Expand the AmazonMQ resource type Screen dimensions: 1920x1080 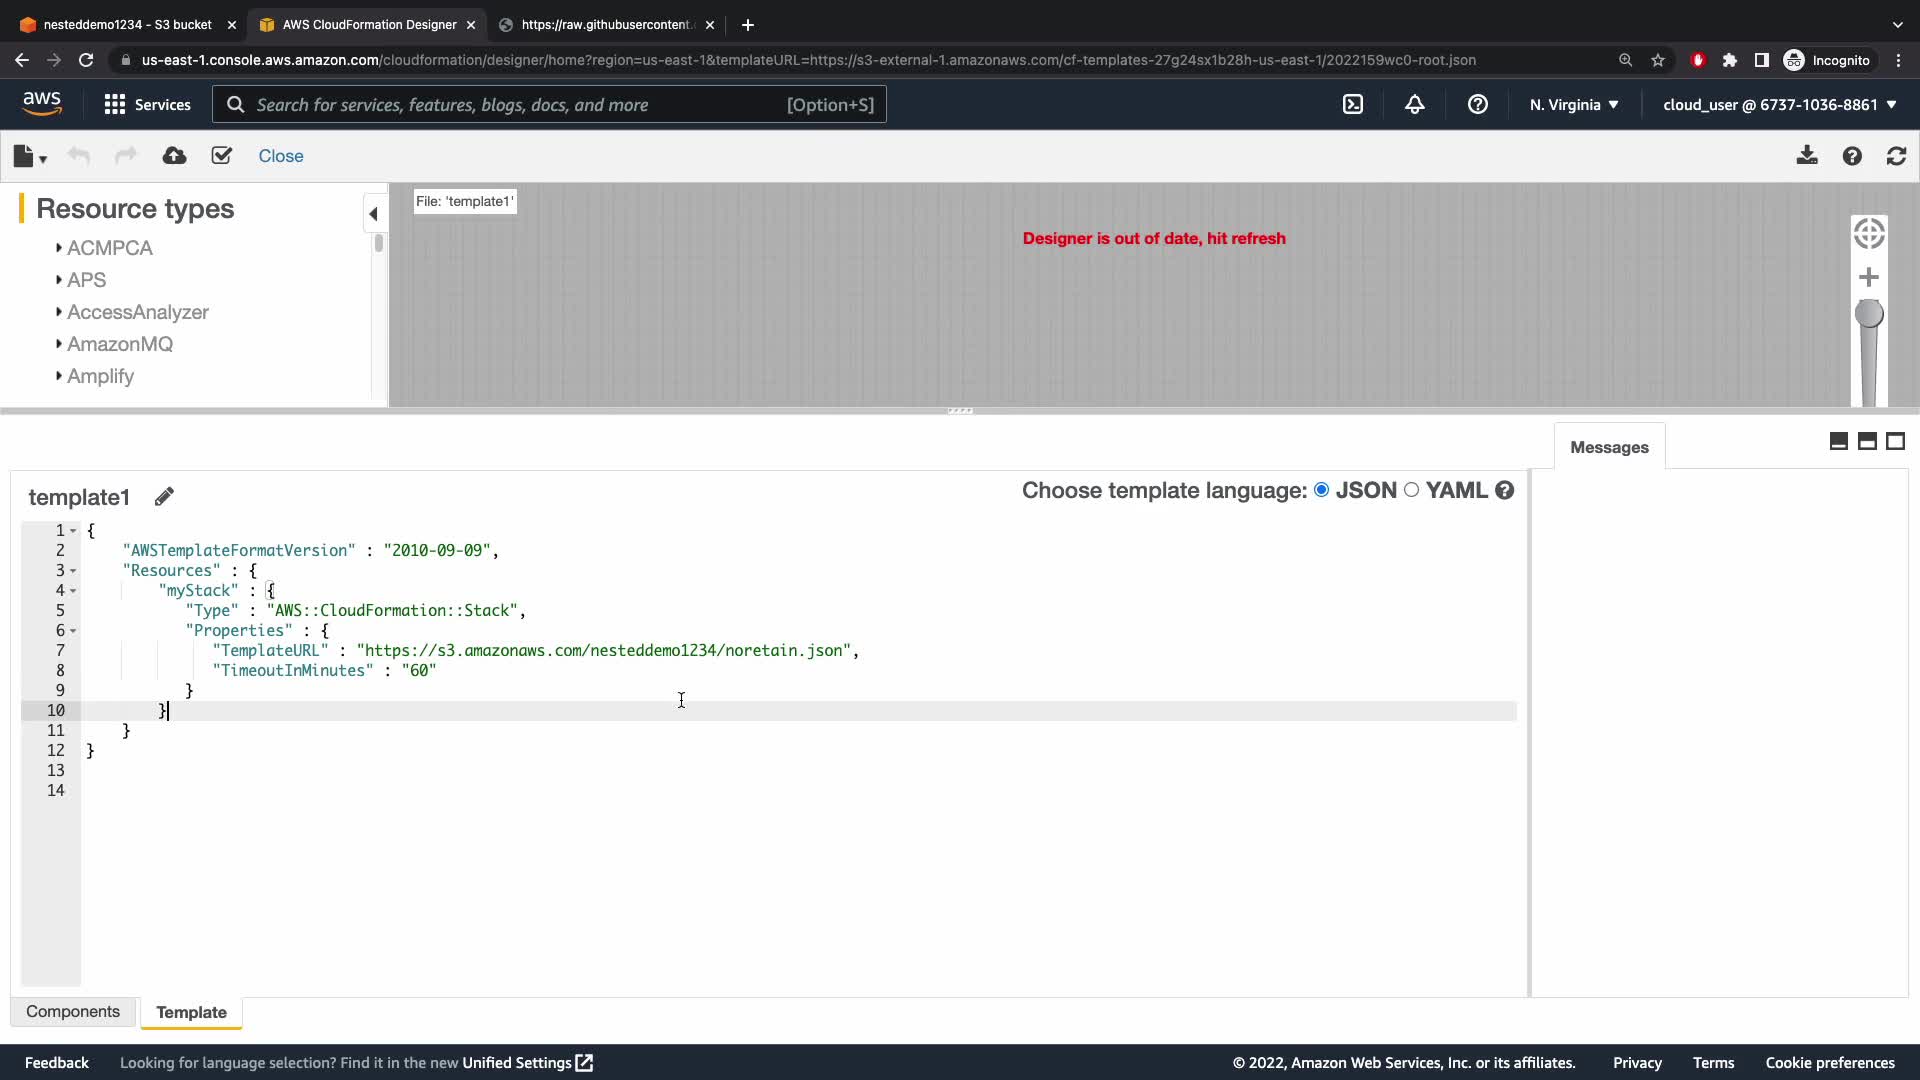point(119,344)
